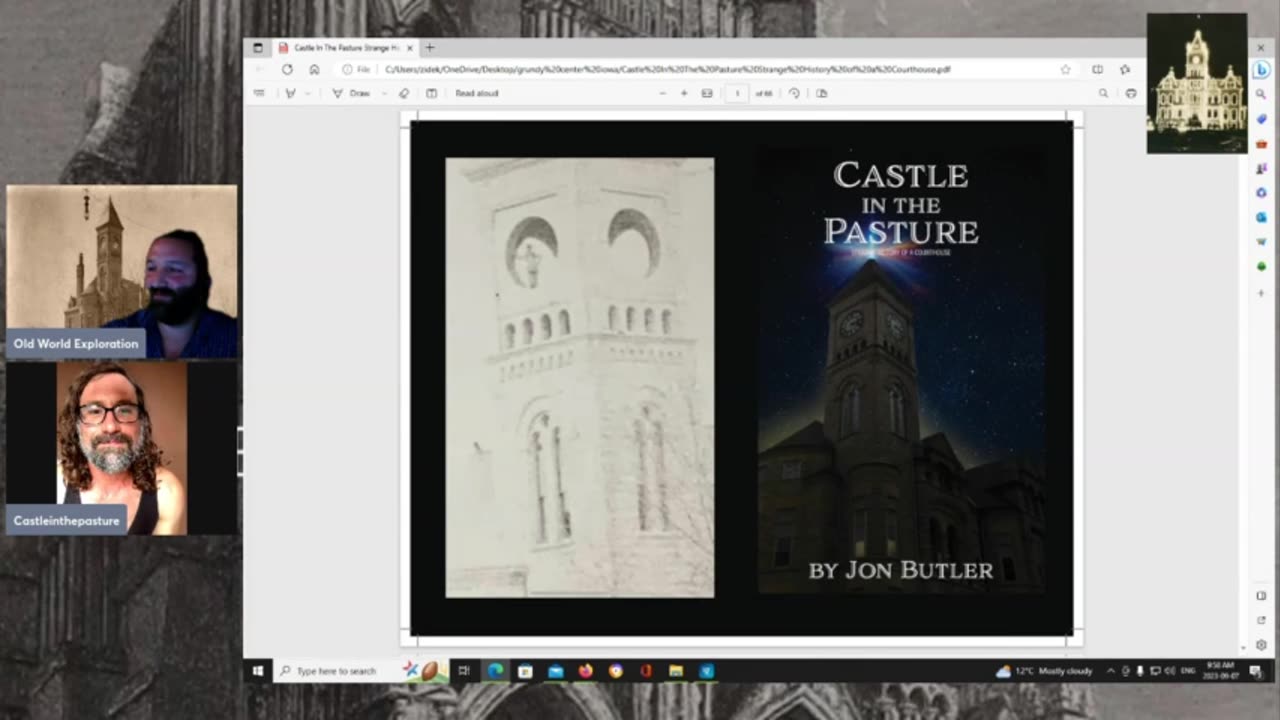Open the sidebar search icon
Screen dimensions: 1280x720
click(1262, 94)
